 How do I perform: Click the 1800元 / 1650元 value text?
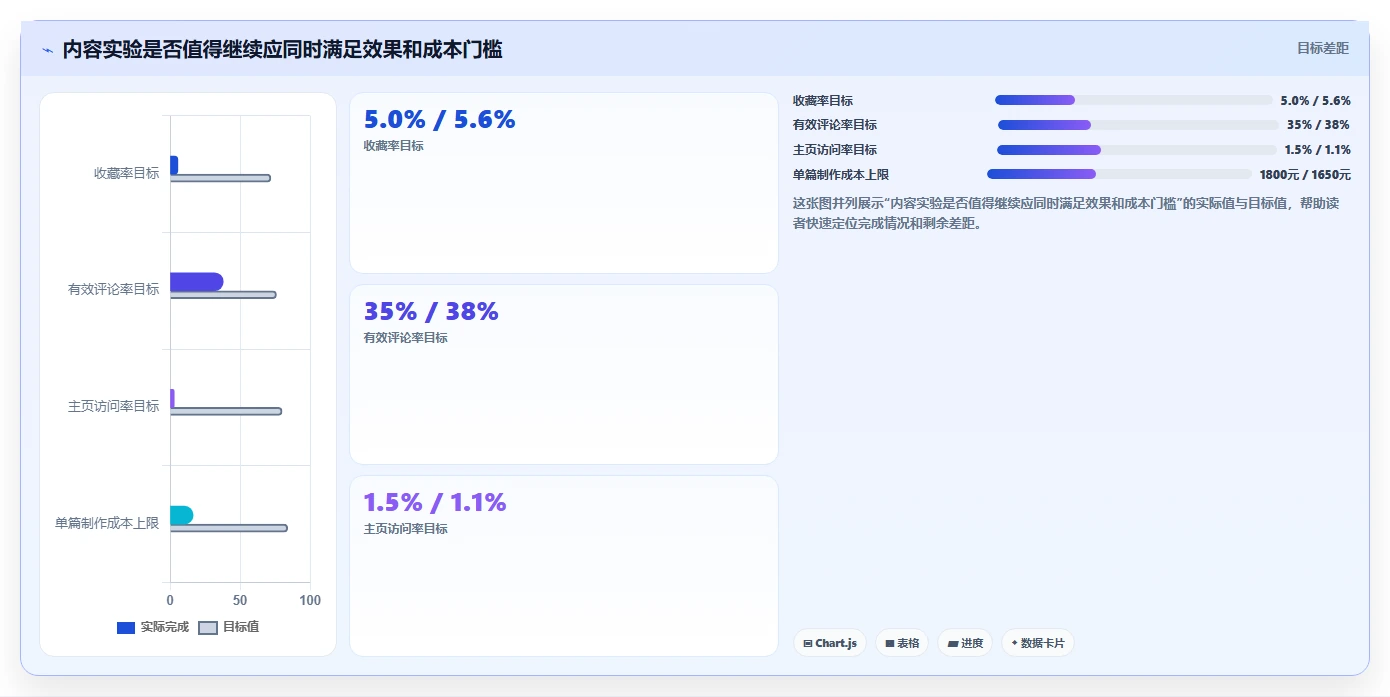[1305, 174]
